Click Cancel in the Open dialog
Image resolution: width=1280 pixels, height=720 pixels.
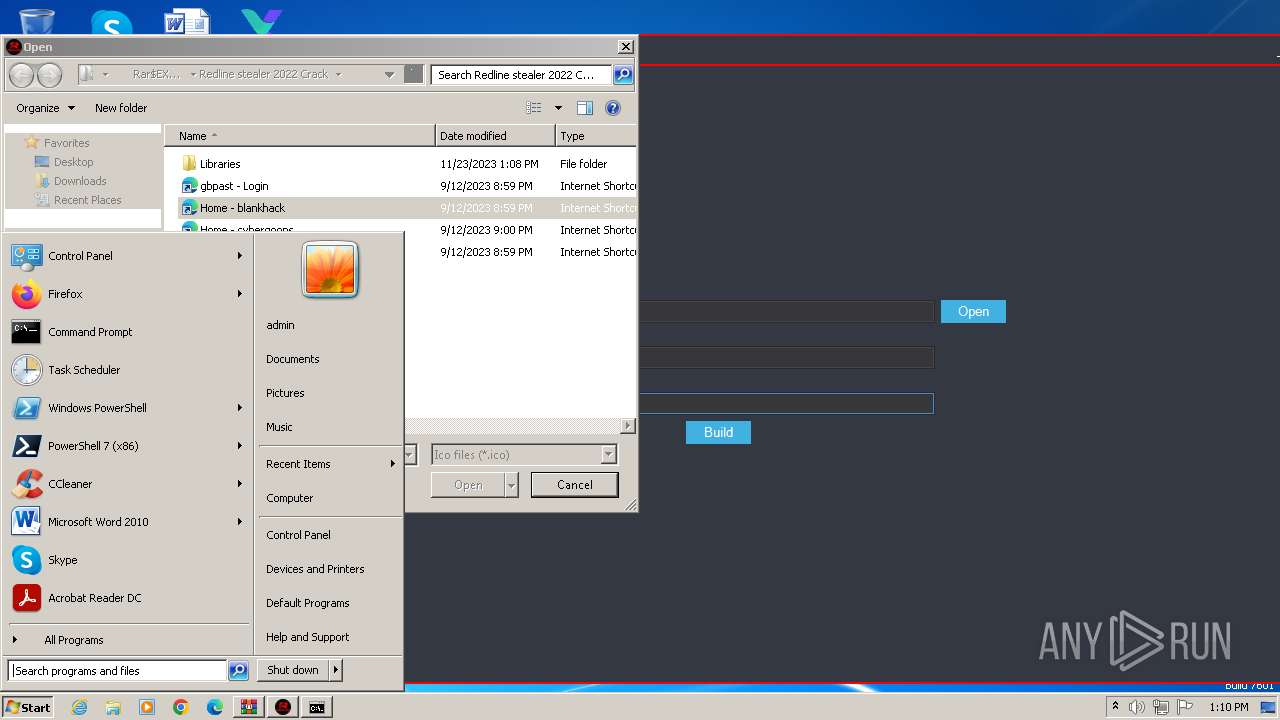[574, 485]
